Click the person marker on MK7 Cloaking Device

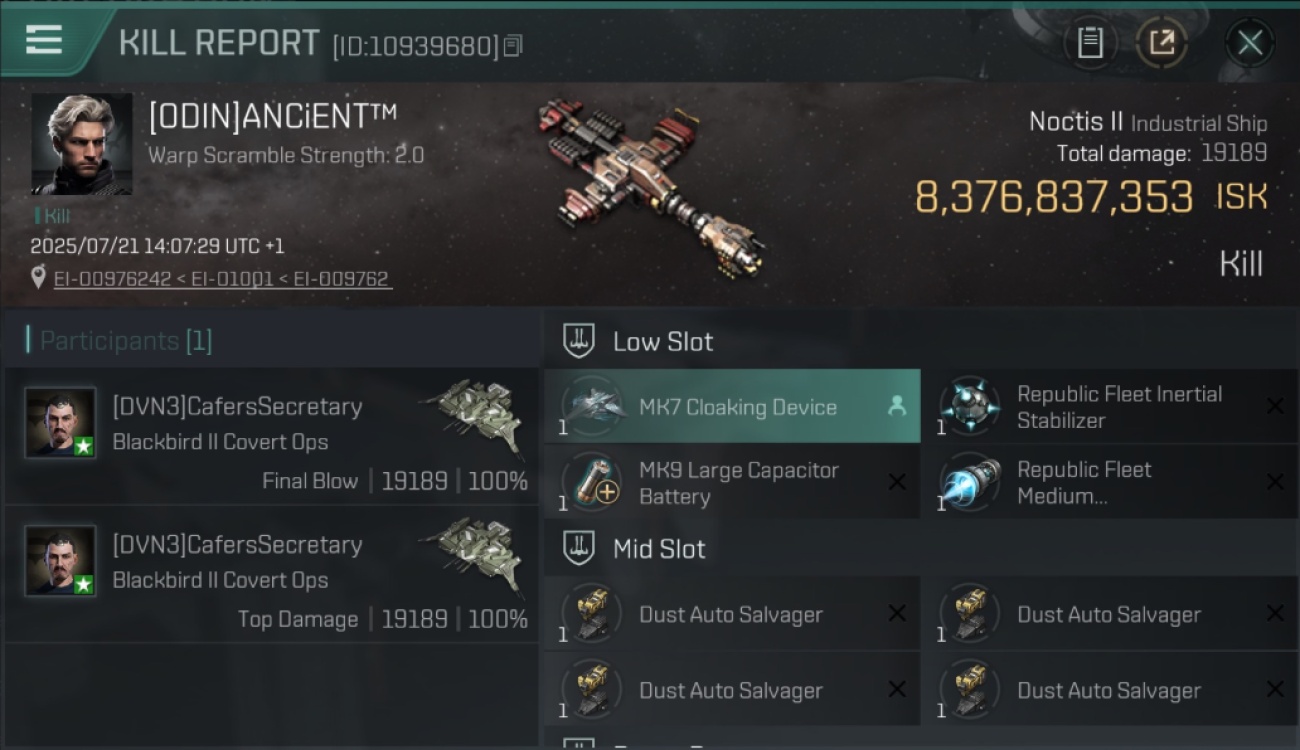pos(897,405)
